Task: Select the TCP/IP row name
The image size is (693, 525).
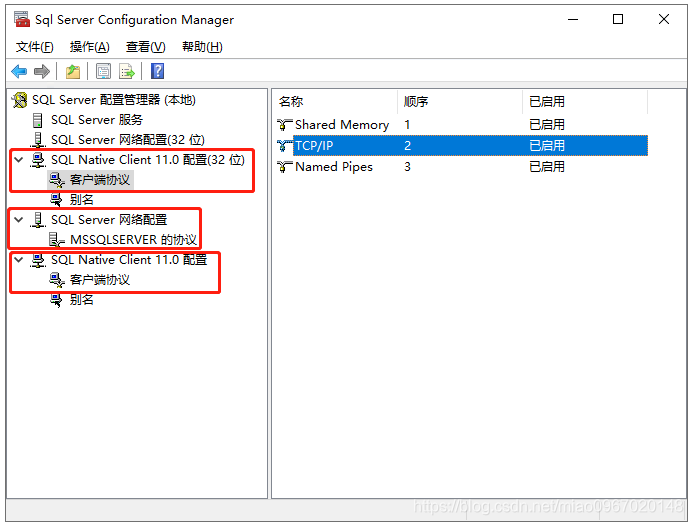Action: point(314,145)
